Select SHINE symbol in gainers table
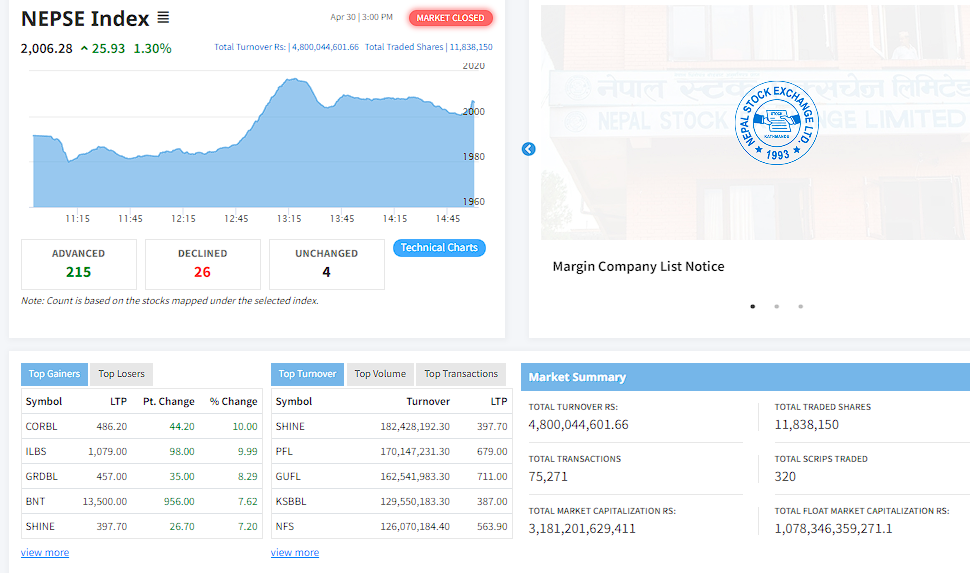 [x=40, y=527]
